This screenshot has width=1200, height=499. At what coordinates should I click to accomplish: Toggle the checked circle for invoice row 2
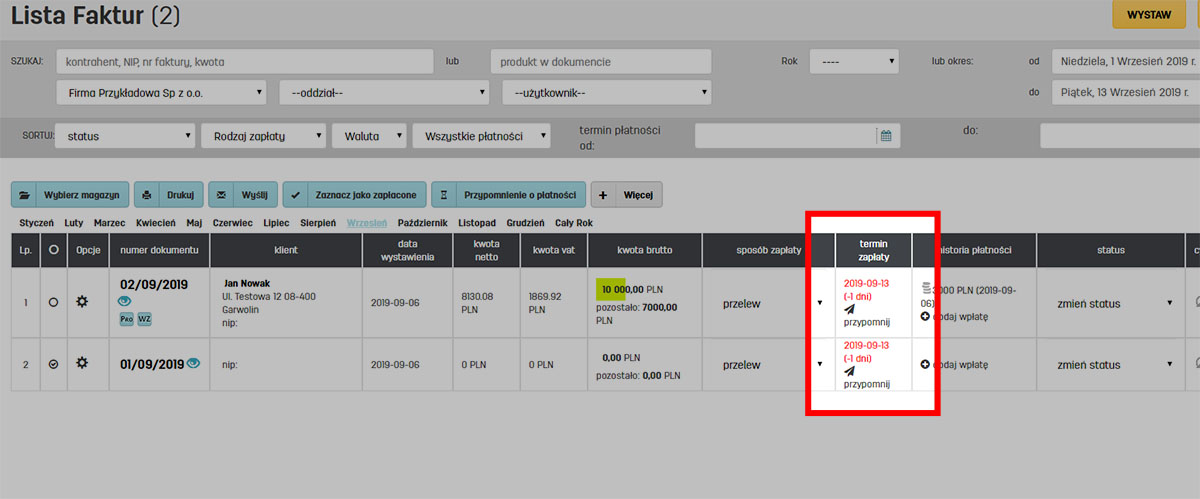[x=53, y=365]
